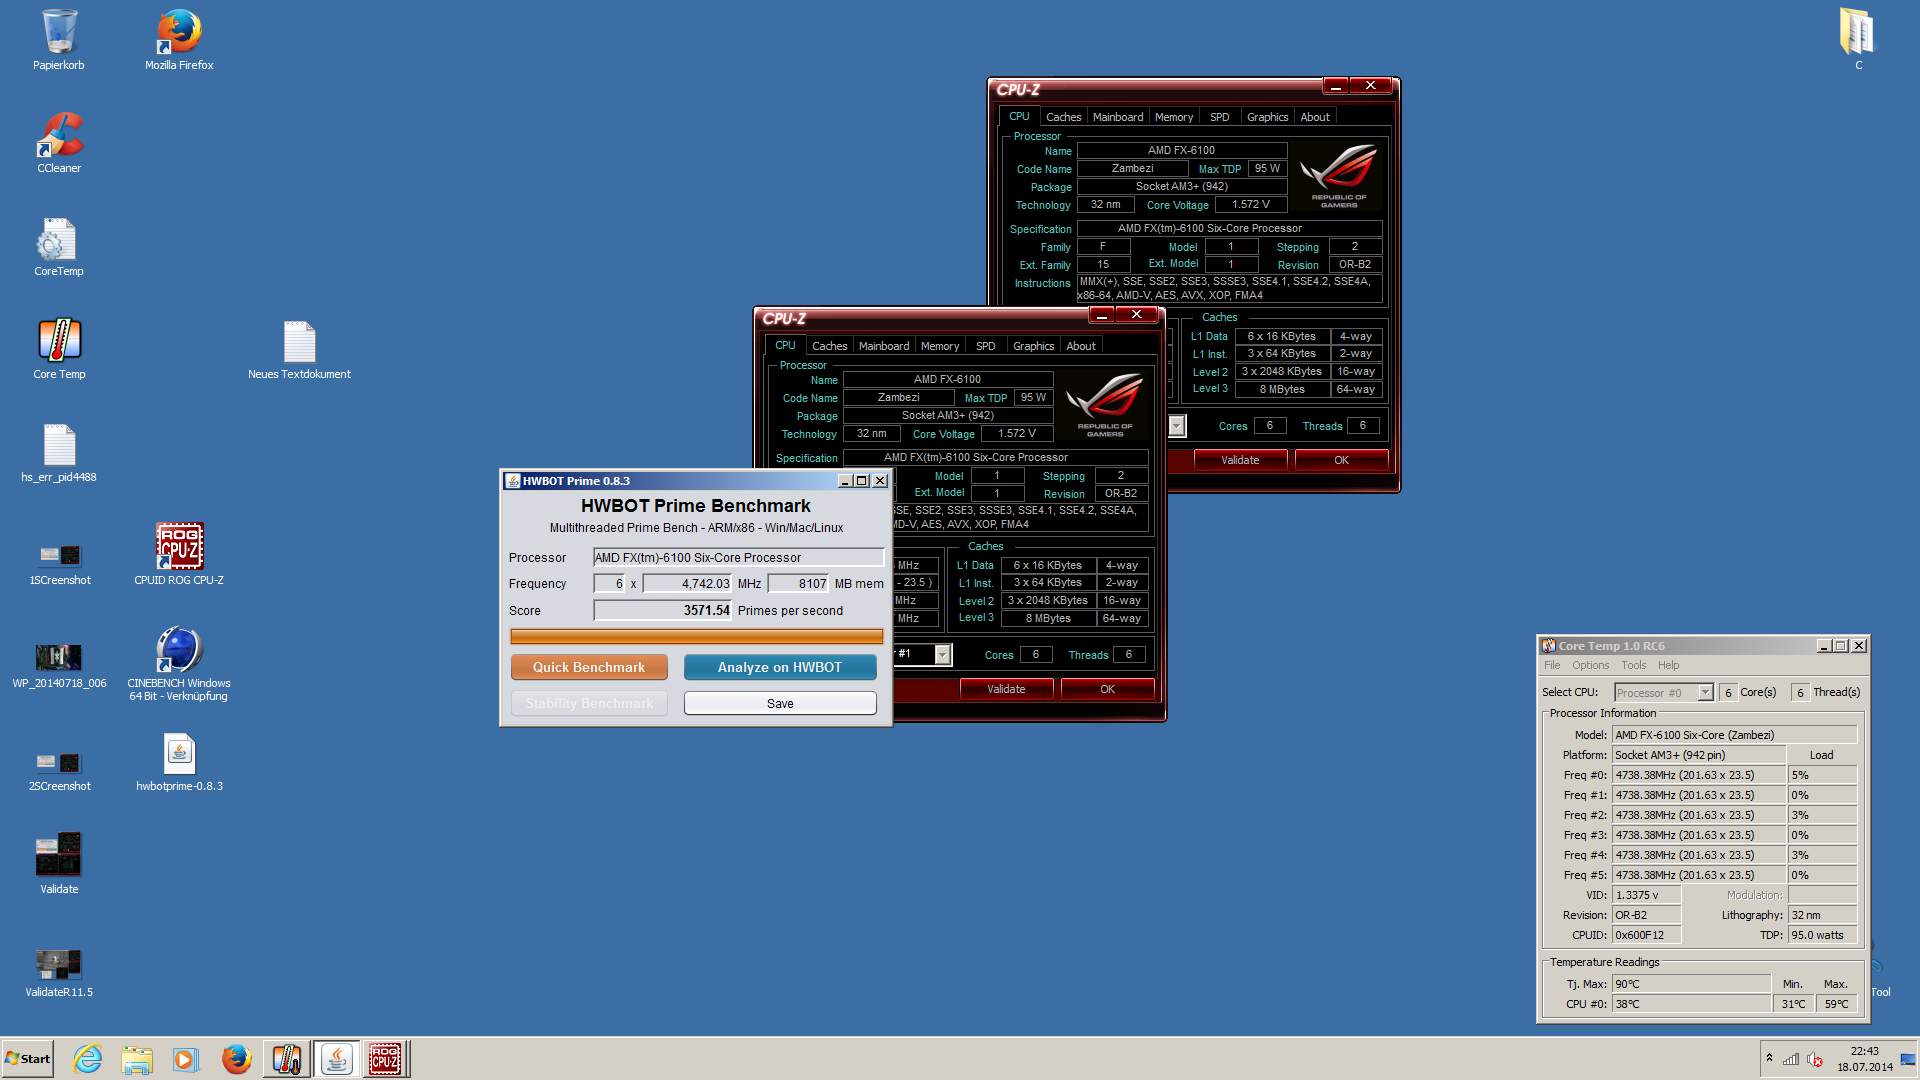
Task: Click Freq #0 value in Core Temp
Action: 1698,775
